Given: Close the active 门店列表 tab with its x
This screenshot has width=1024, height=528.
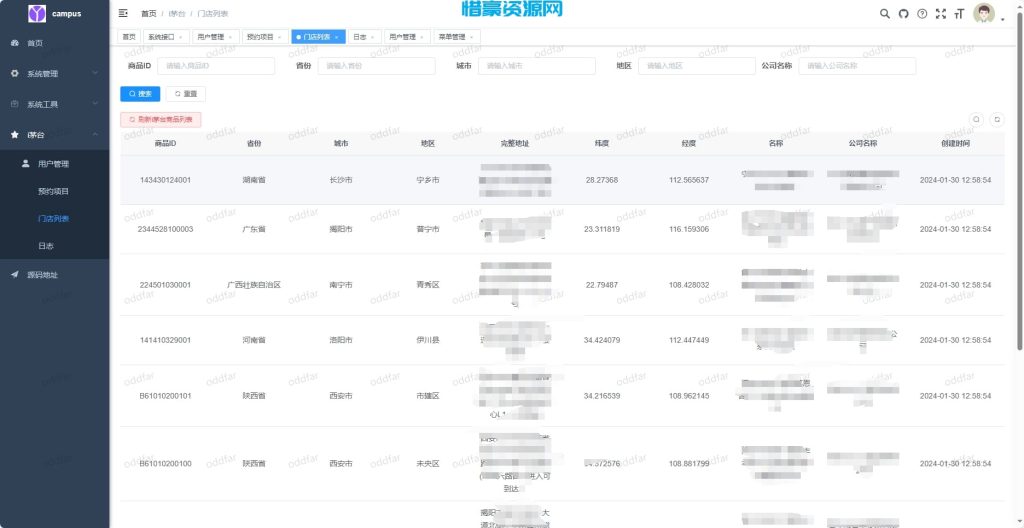Looking at the screenshot, I should coord(336,37).
